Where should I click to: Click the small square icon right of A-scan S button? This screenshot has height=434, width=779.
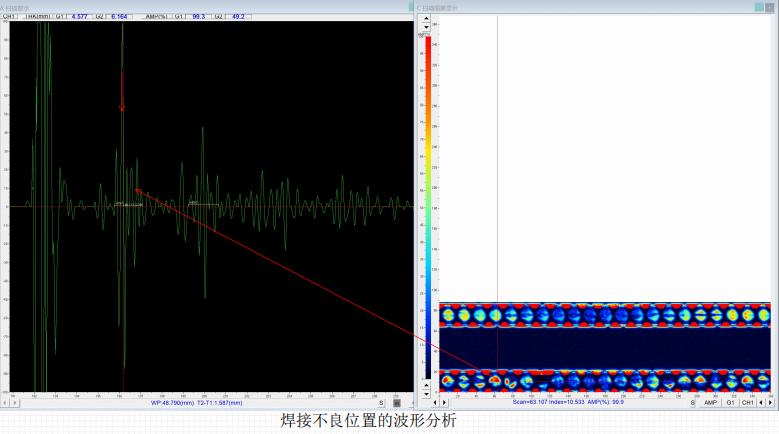pyautogui.click(x=397, y=402)
